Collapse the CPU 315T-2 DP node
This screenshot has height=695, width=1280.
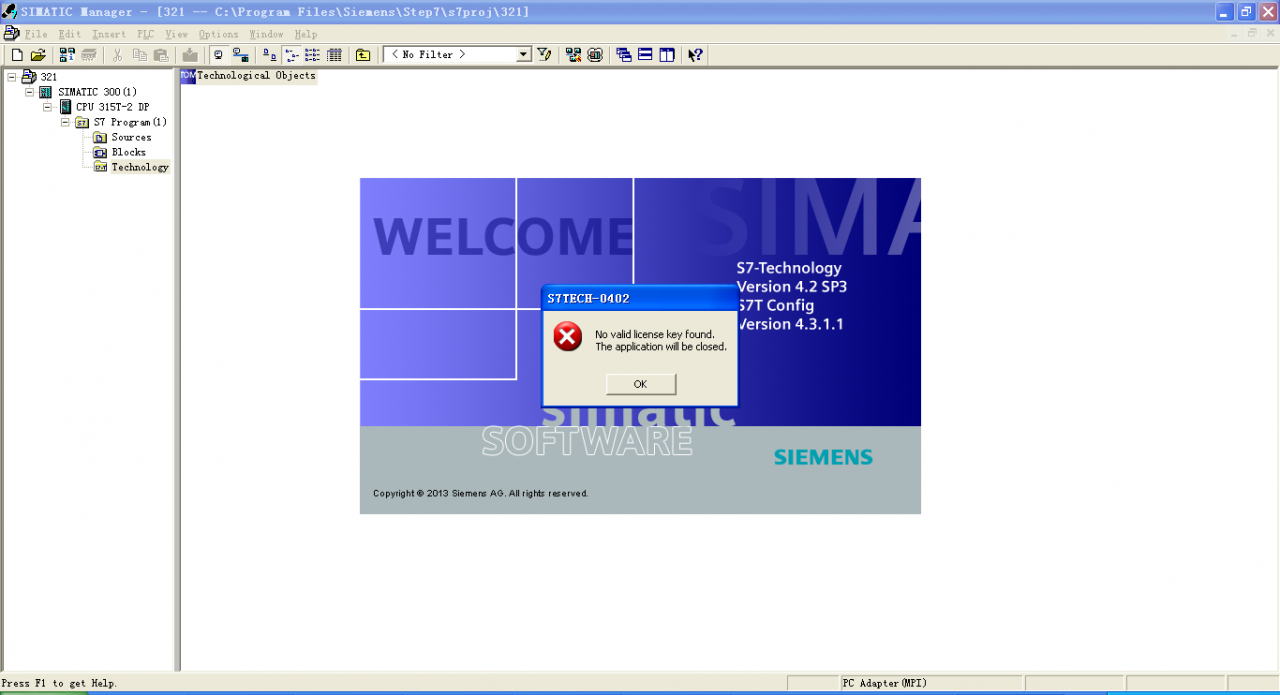(47, 107)
